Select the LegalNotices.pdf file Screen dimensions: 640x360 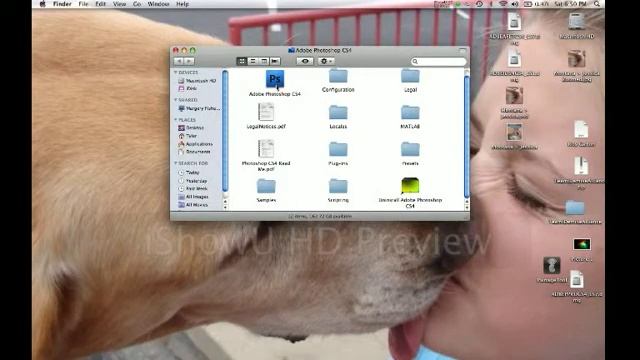click(266, 112)
